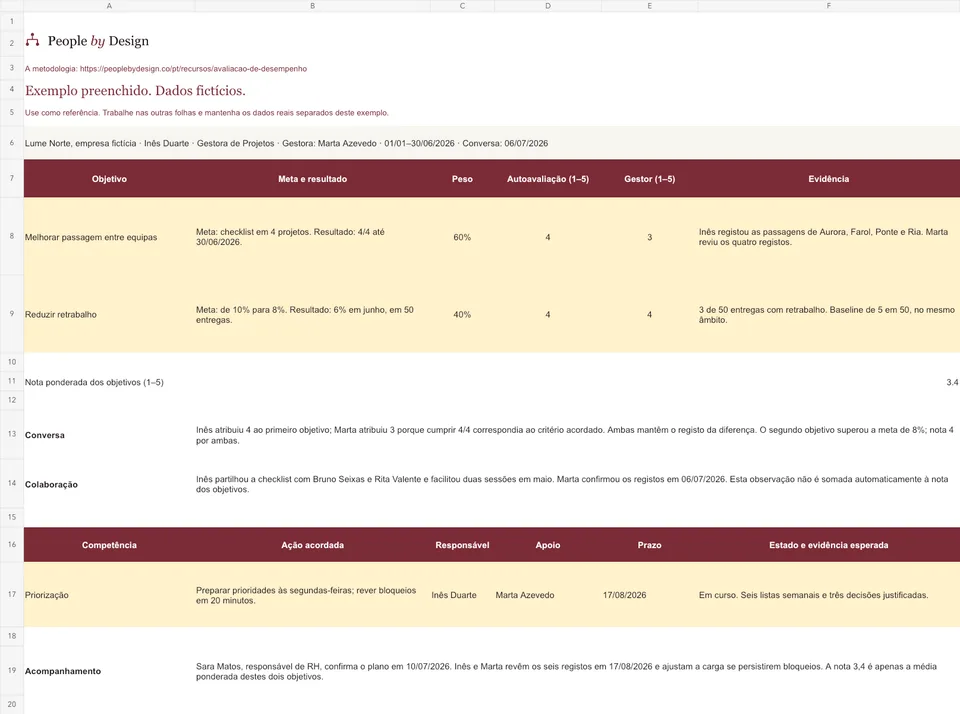Click the 'Autoavaliação (1–5)' header cell
Viewport: 960px width, 714px height.
pyautogui.click(x=547, y=179)
